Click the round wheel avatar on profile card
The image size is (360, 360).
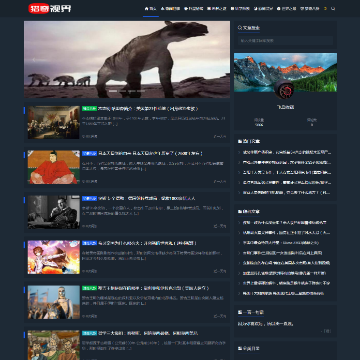tap(284, 90)
